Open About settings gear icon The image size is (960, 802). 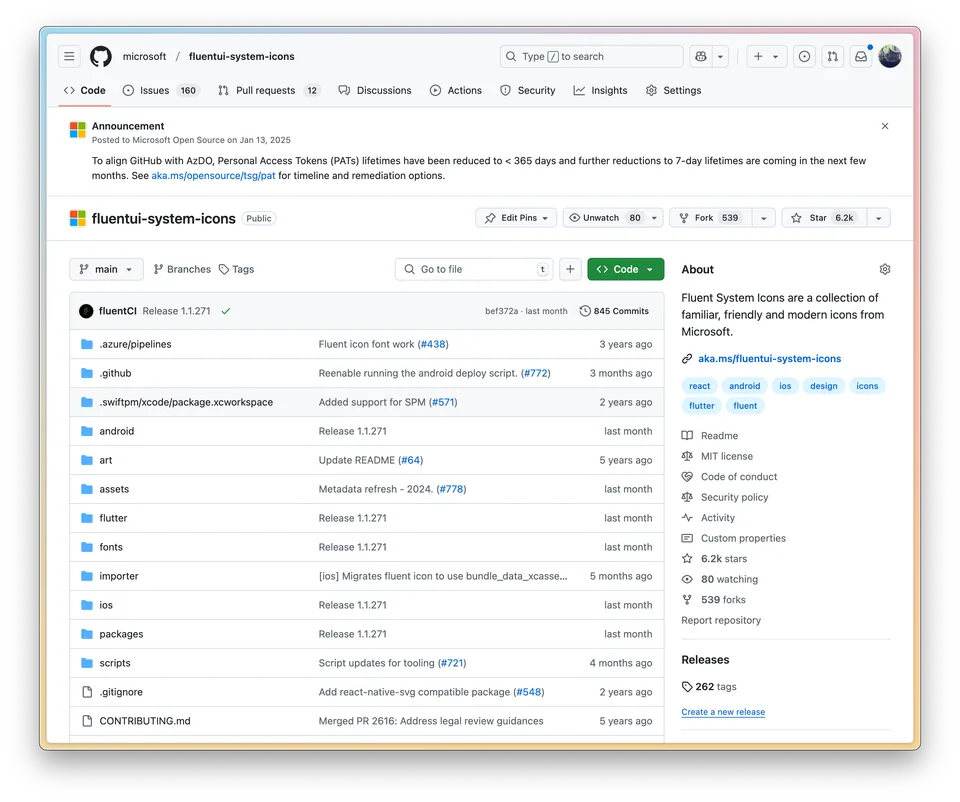tap(885, 269)
